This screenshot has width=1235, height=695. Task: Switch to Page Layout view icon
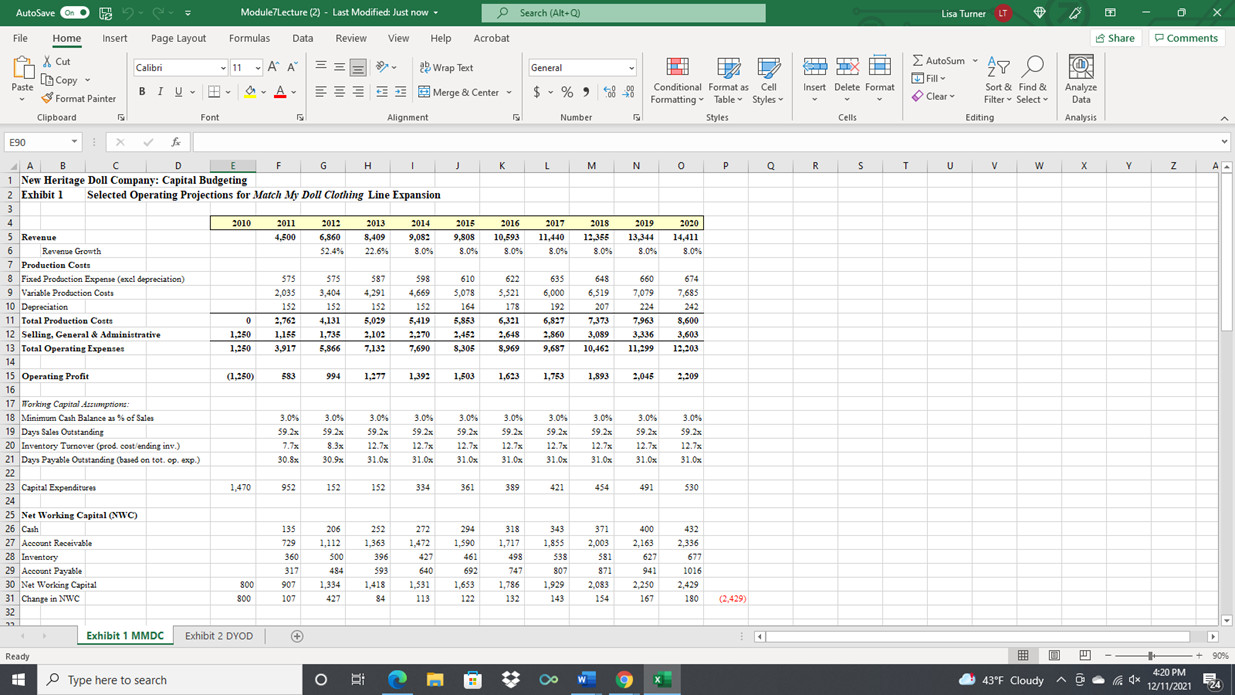(1054, 656)
